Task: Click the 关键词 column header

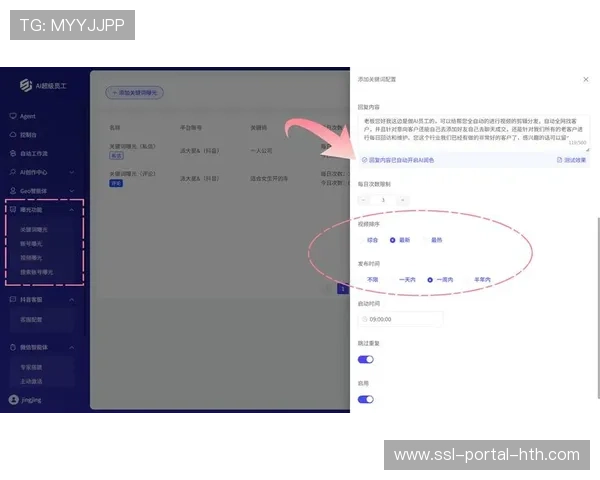Action: click(x=259, y=127)
